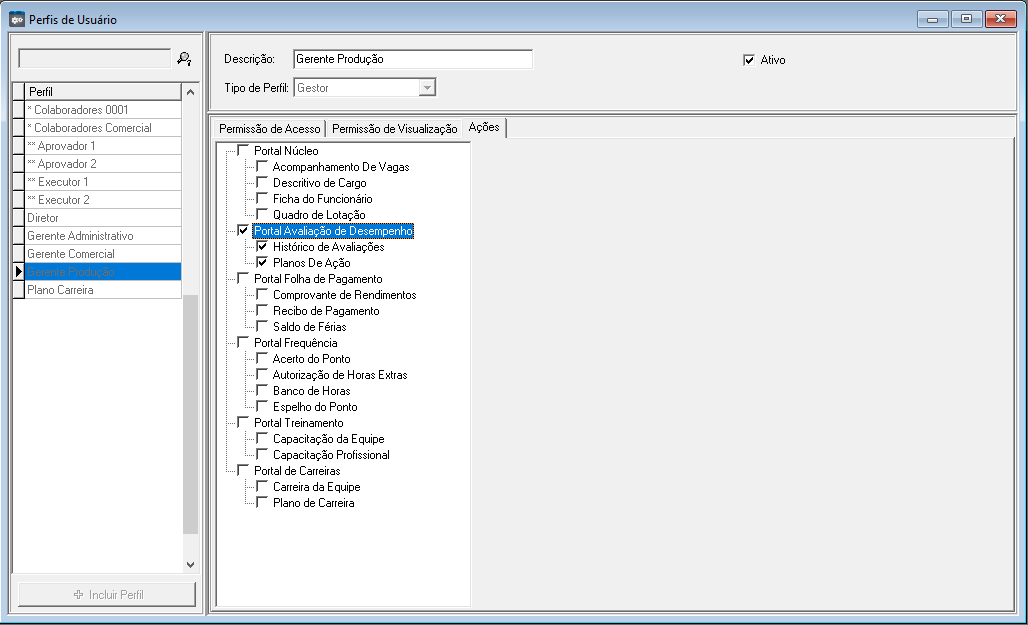Switch to Permissão de Acesso tab
Viewport: 1028px width, 625px height.
pos(269,129)
